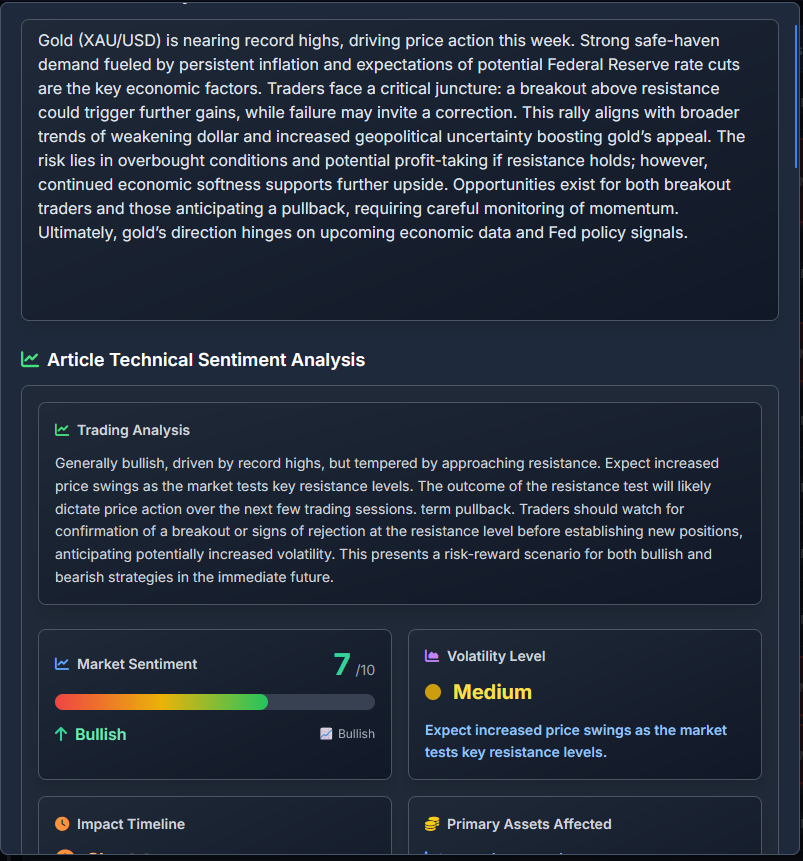Click the Market Sentiment gradient progress bar
The height and width of the screenshot is (861, 803).
point(215,702)
